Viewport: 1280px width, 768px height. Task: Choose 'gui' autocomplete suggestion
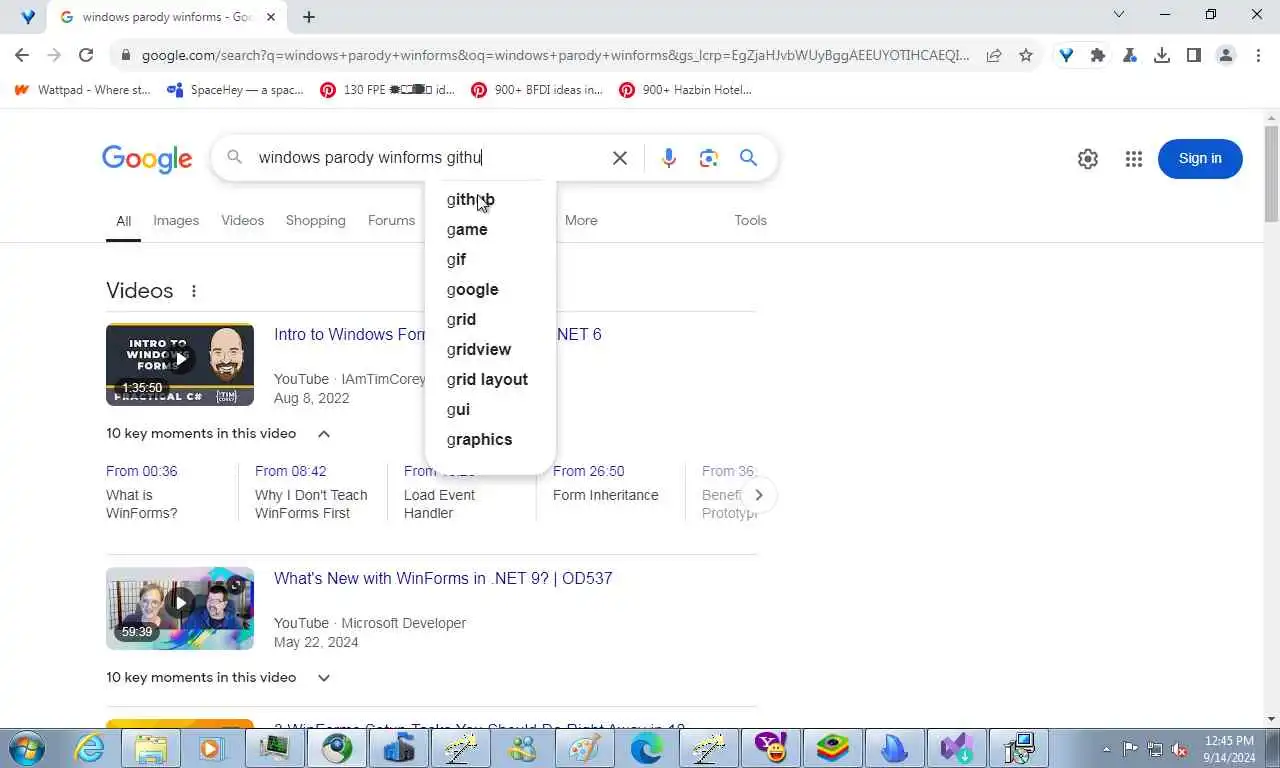(x=490, y=409)
